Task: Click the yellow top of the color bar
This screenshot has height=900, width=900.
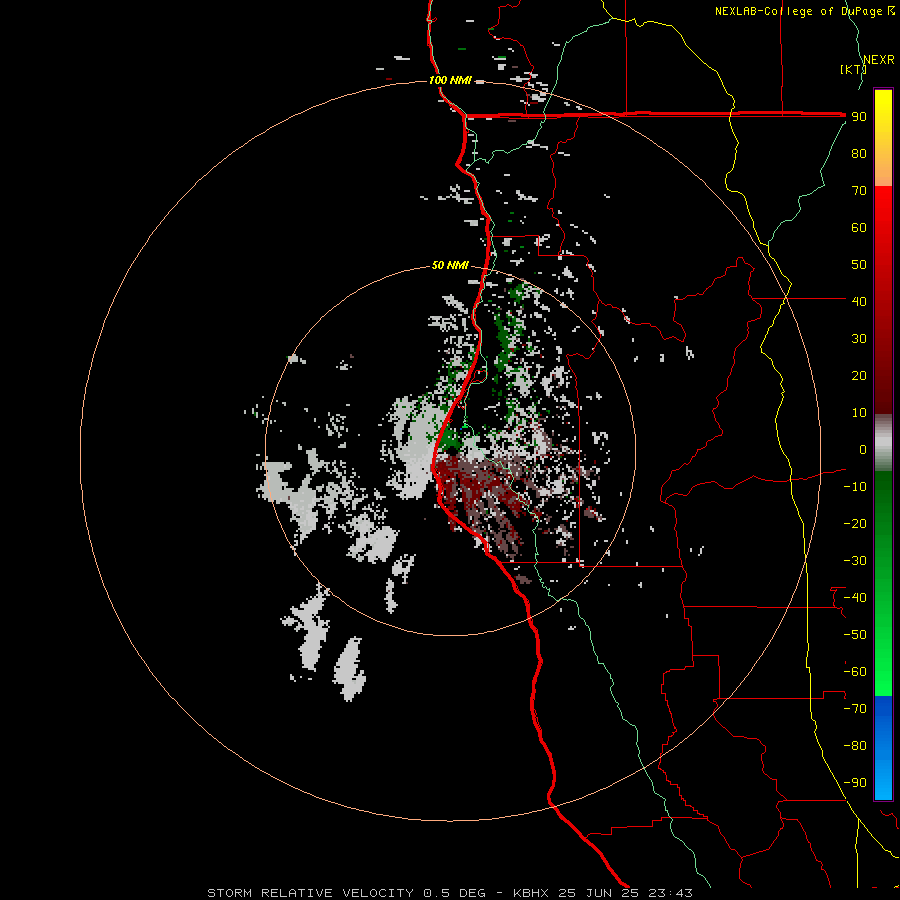Action: click(x=883, y=138)
